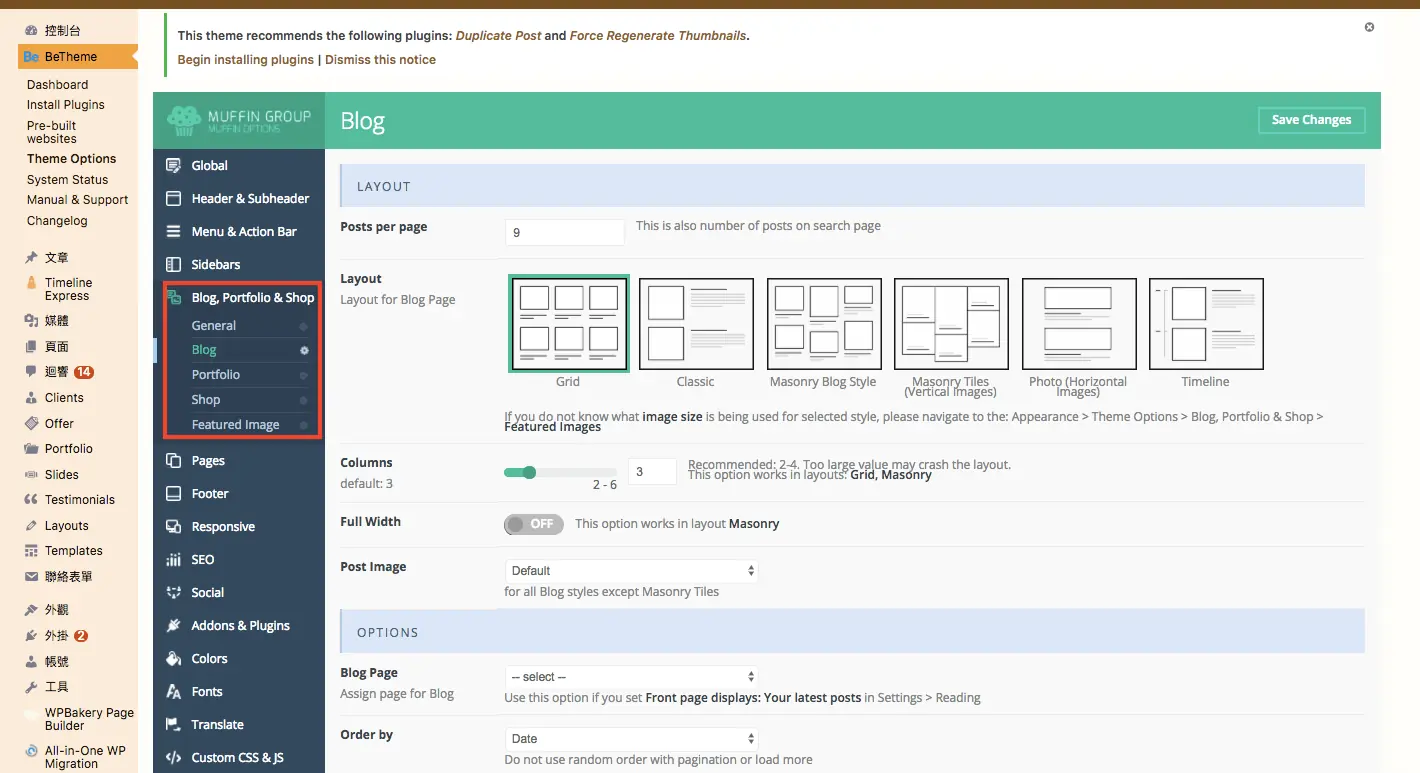Click the Menu & Action Bar hamburger icon
1420x773 pixels.
pos(173,232)
